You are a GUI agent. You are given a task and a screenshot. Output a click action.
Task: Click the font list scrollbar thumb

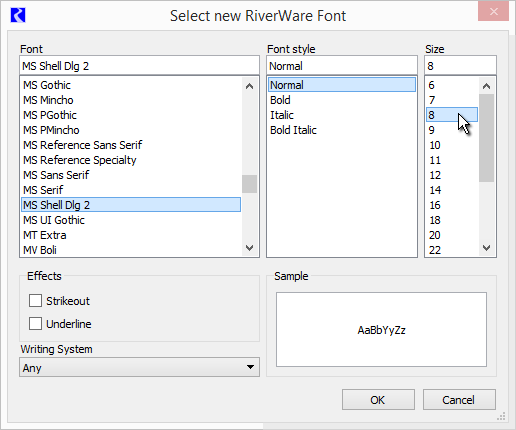[x=249, y=184]
